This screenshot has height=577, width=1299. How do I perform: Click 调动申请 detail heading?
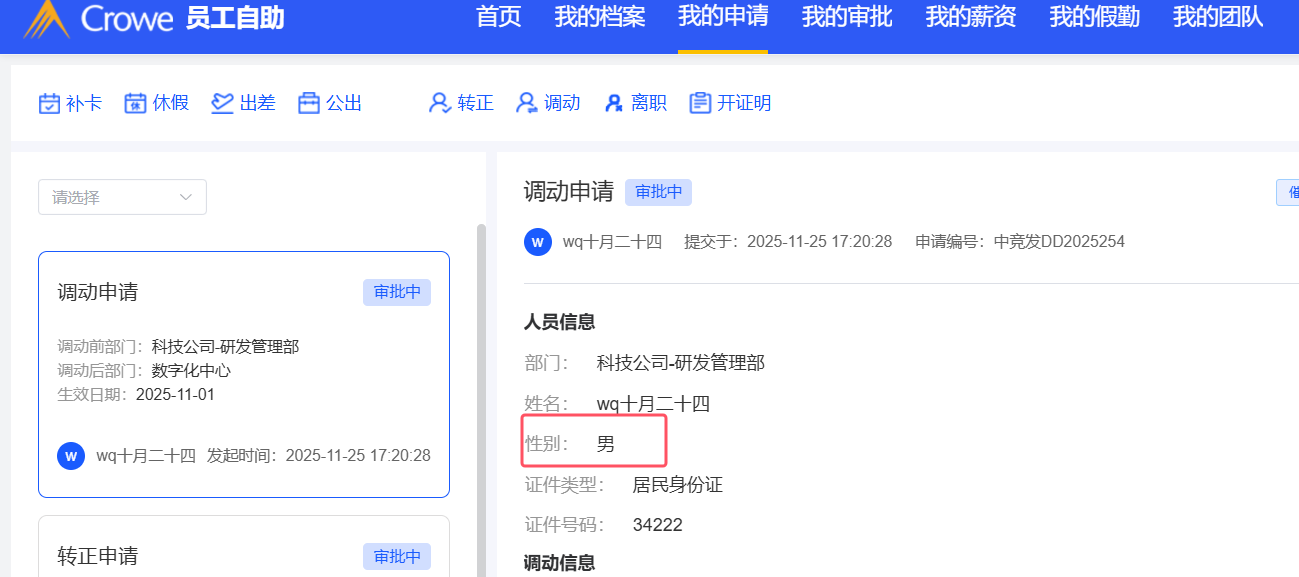(x=568, y=192)
